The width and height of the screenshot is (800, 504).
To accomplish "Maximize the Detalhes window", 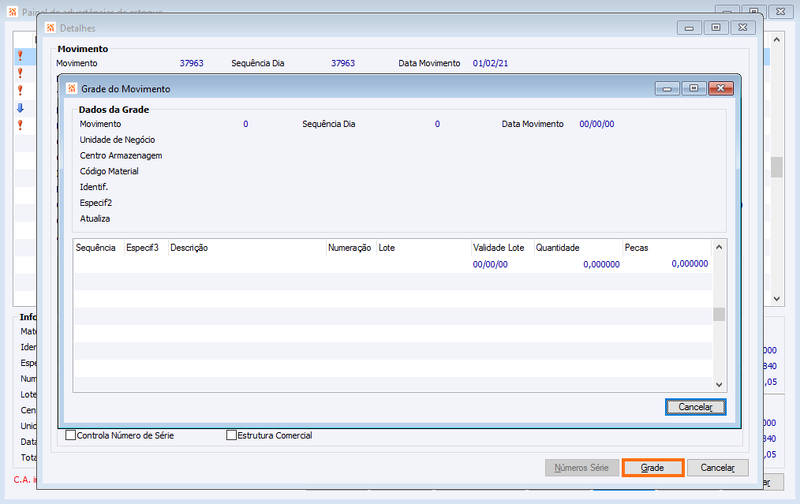I will (716, 28).
